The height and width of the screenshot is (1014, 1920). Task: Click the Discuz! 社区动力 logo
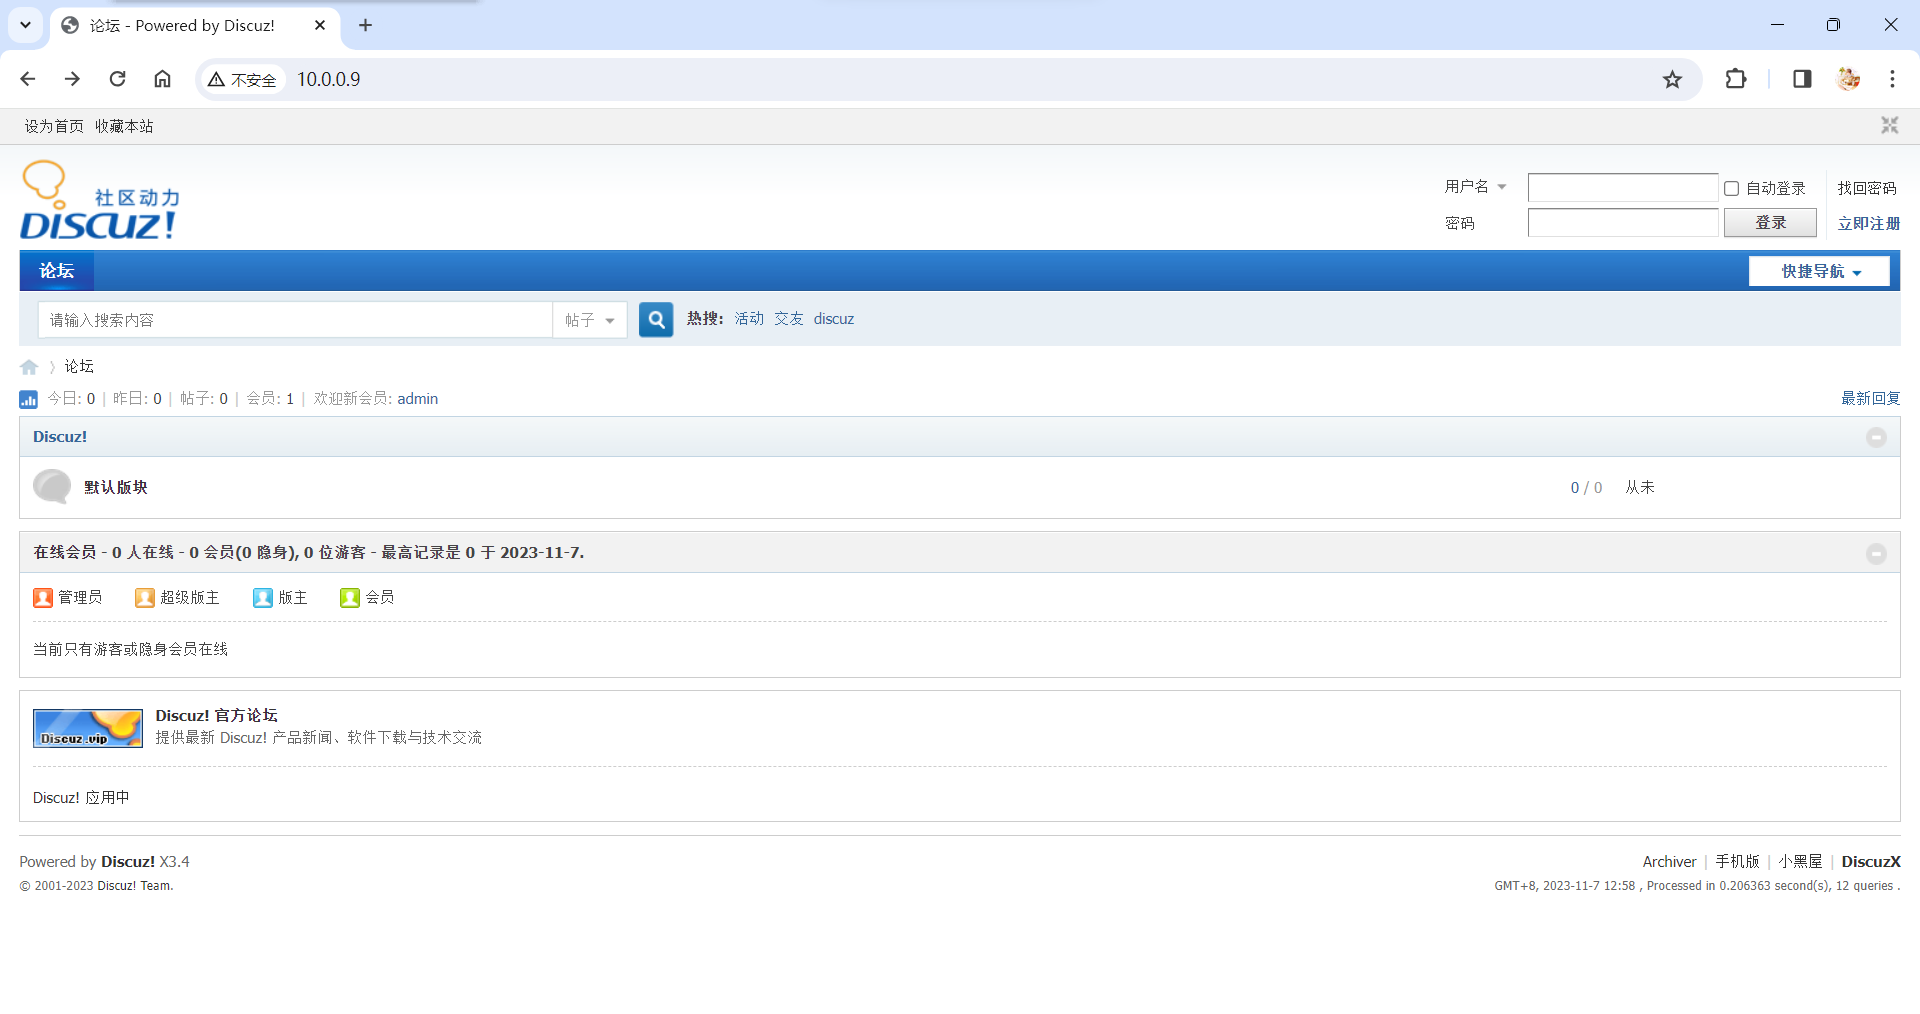[x=100, y=200]
